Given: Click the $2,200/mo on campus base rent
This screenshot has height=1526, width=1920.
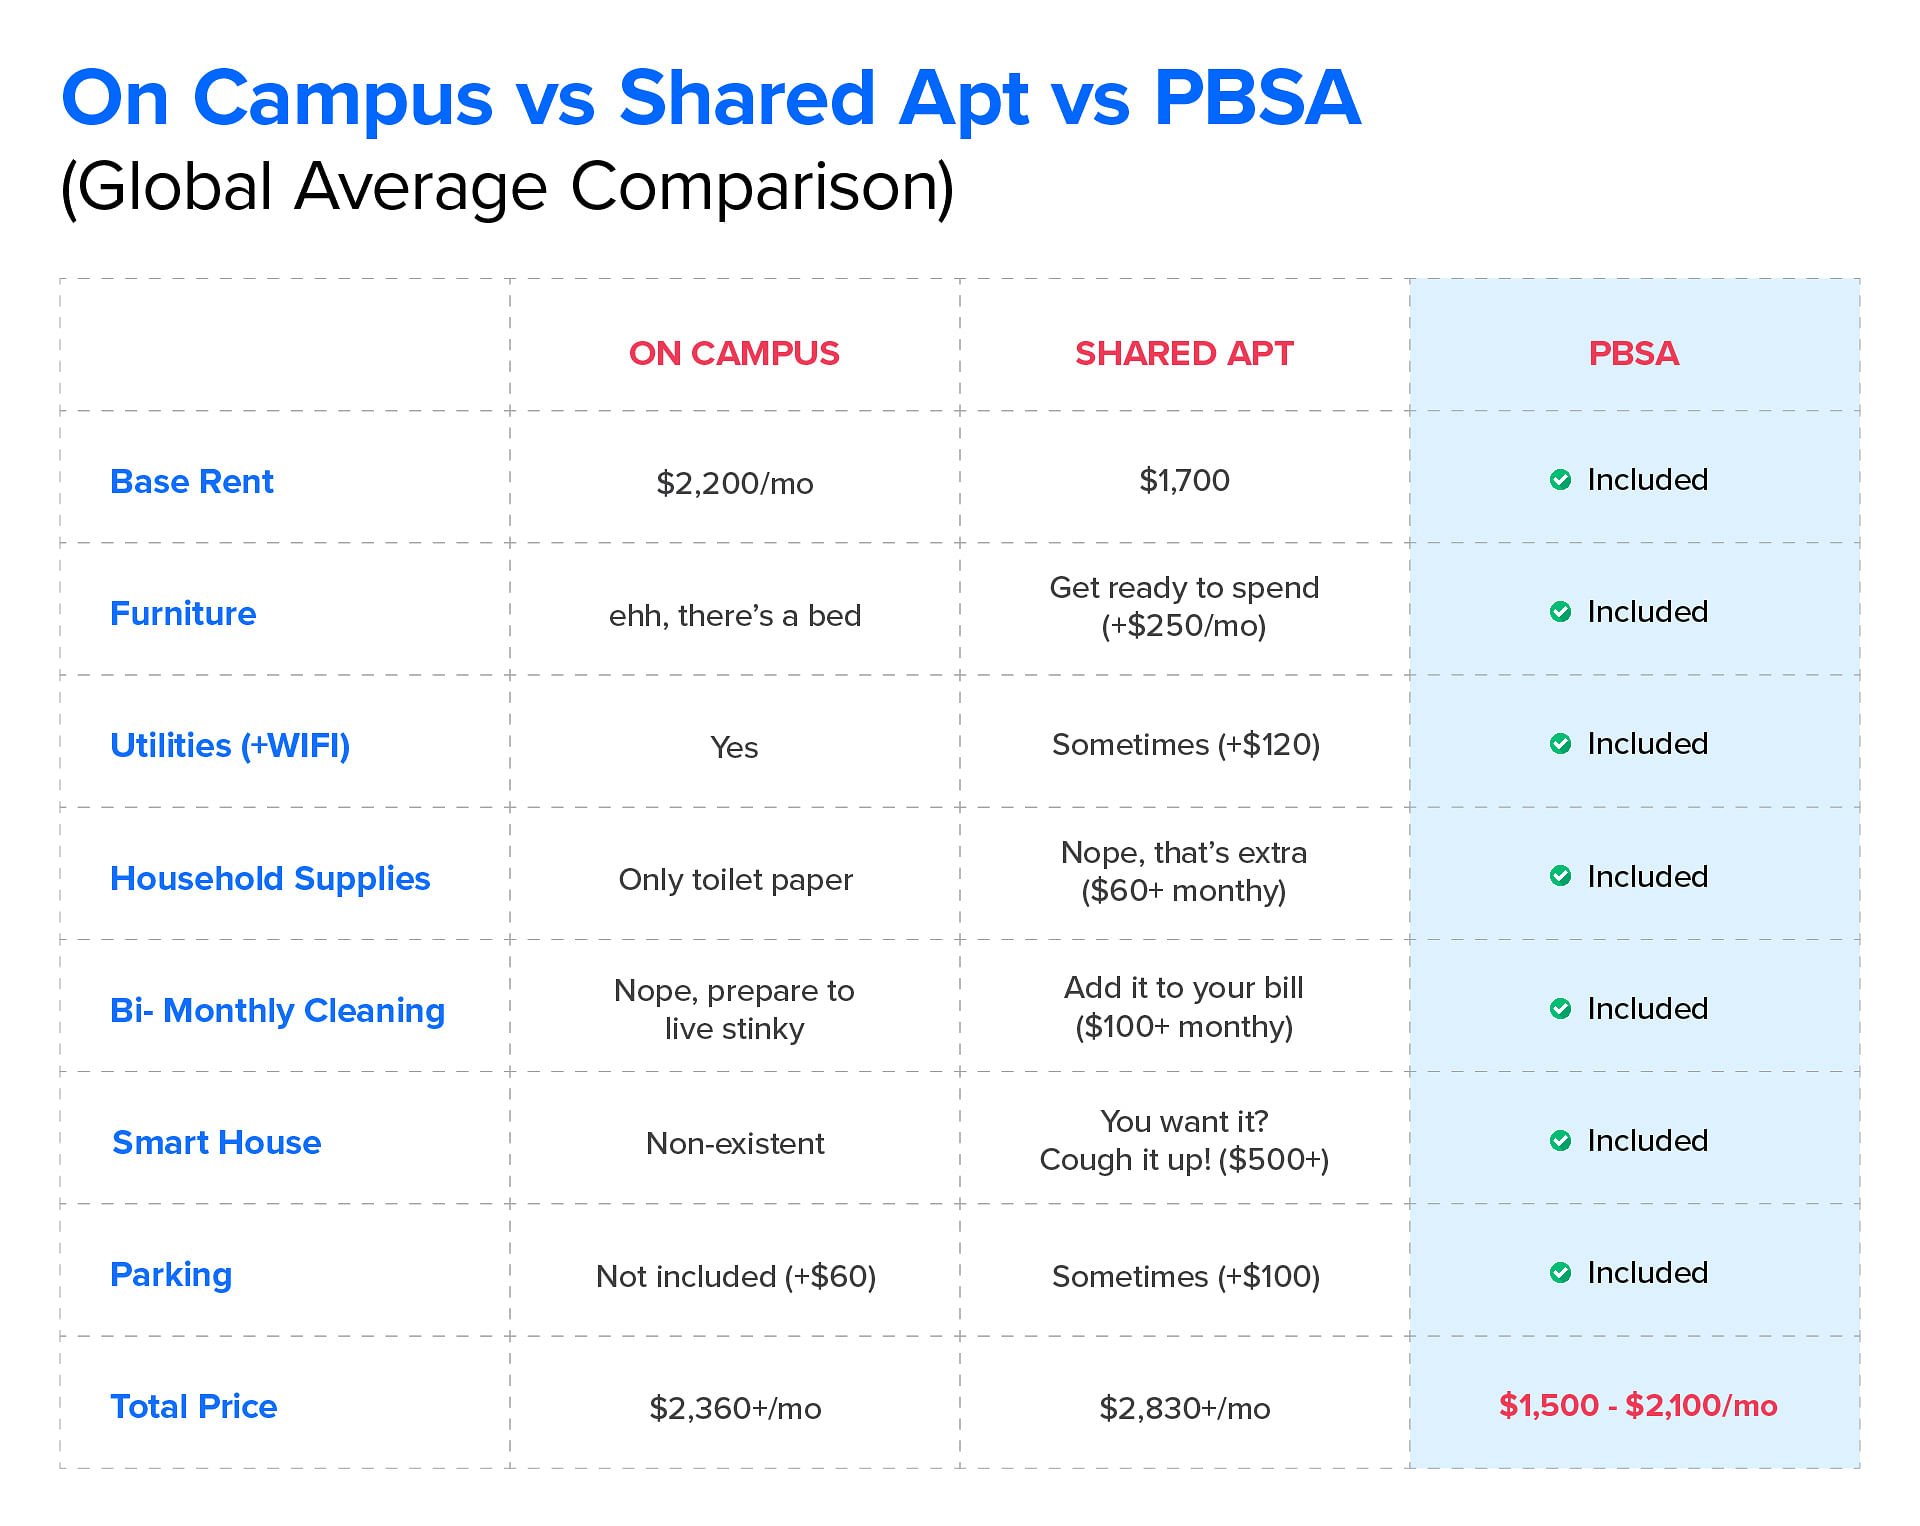Looking at the screenshot, I should 734,483.
